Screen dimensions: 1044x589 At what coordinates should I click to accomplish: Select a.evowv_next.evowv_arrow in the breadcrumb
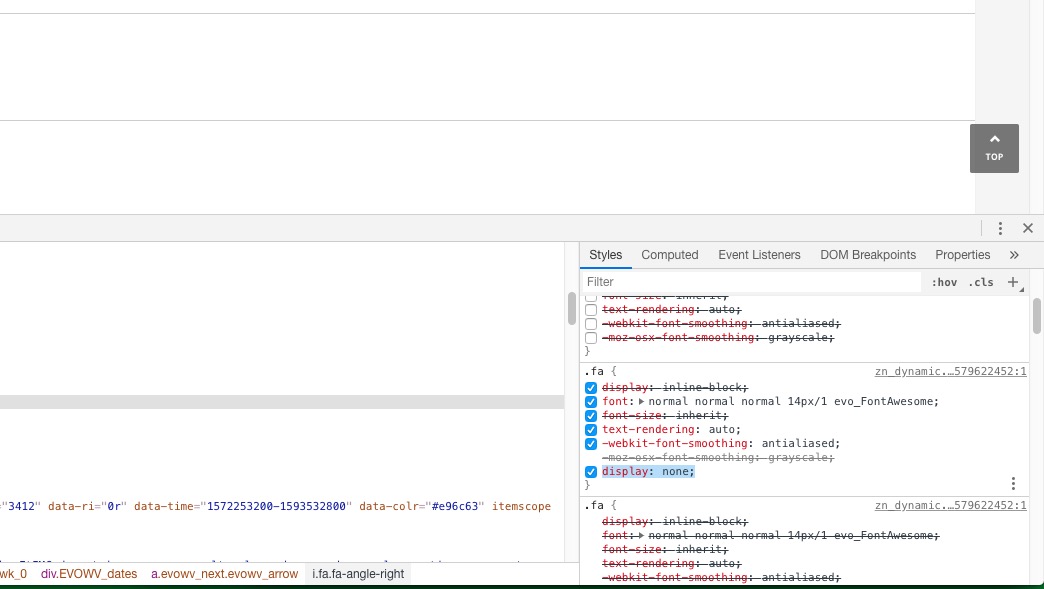coord(224,574)
